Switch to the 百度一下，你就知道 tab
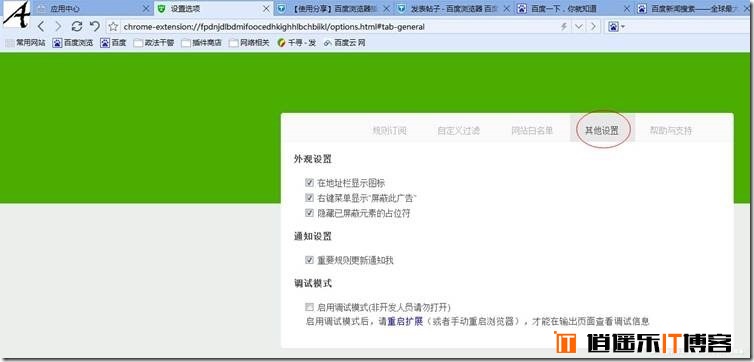This screenshot has height=362, width=754. click(x=574, y=9)
